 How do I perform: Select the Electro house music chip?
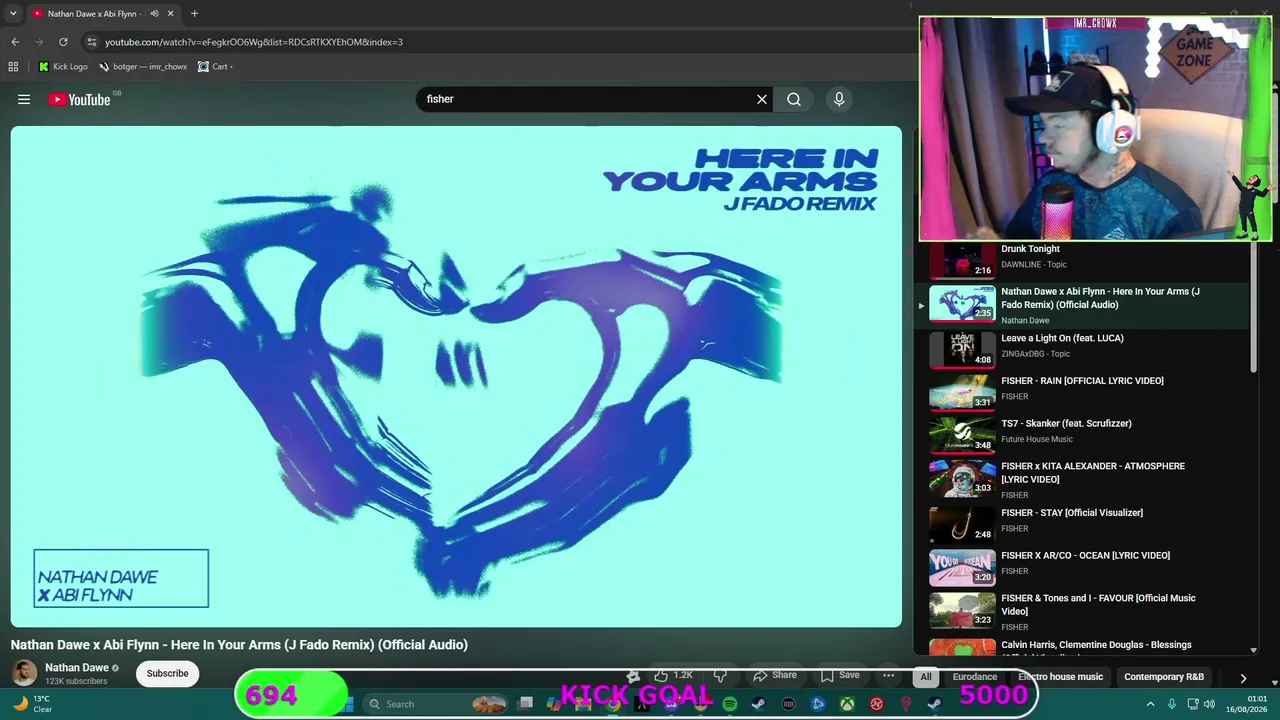tap(1060, 677)
